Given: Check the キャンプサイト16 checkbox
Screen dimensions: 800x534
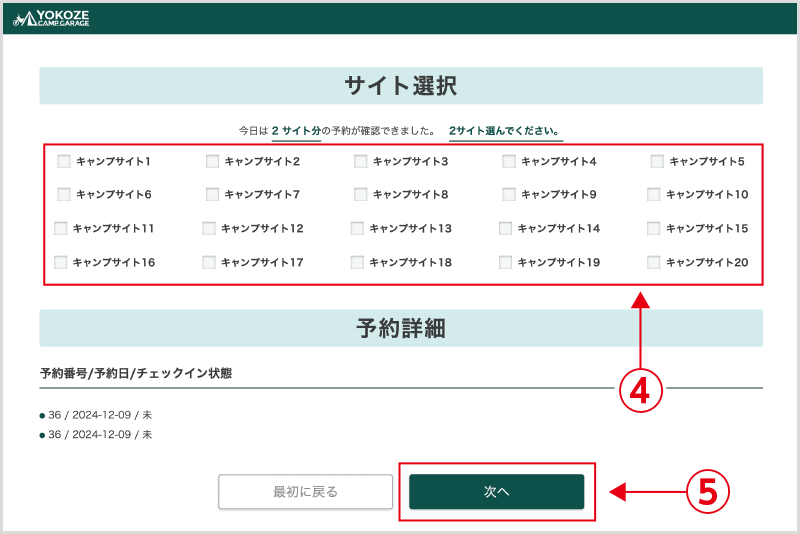Looking at the screenshot, I should point(61,263).
